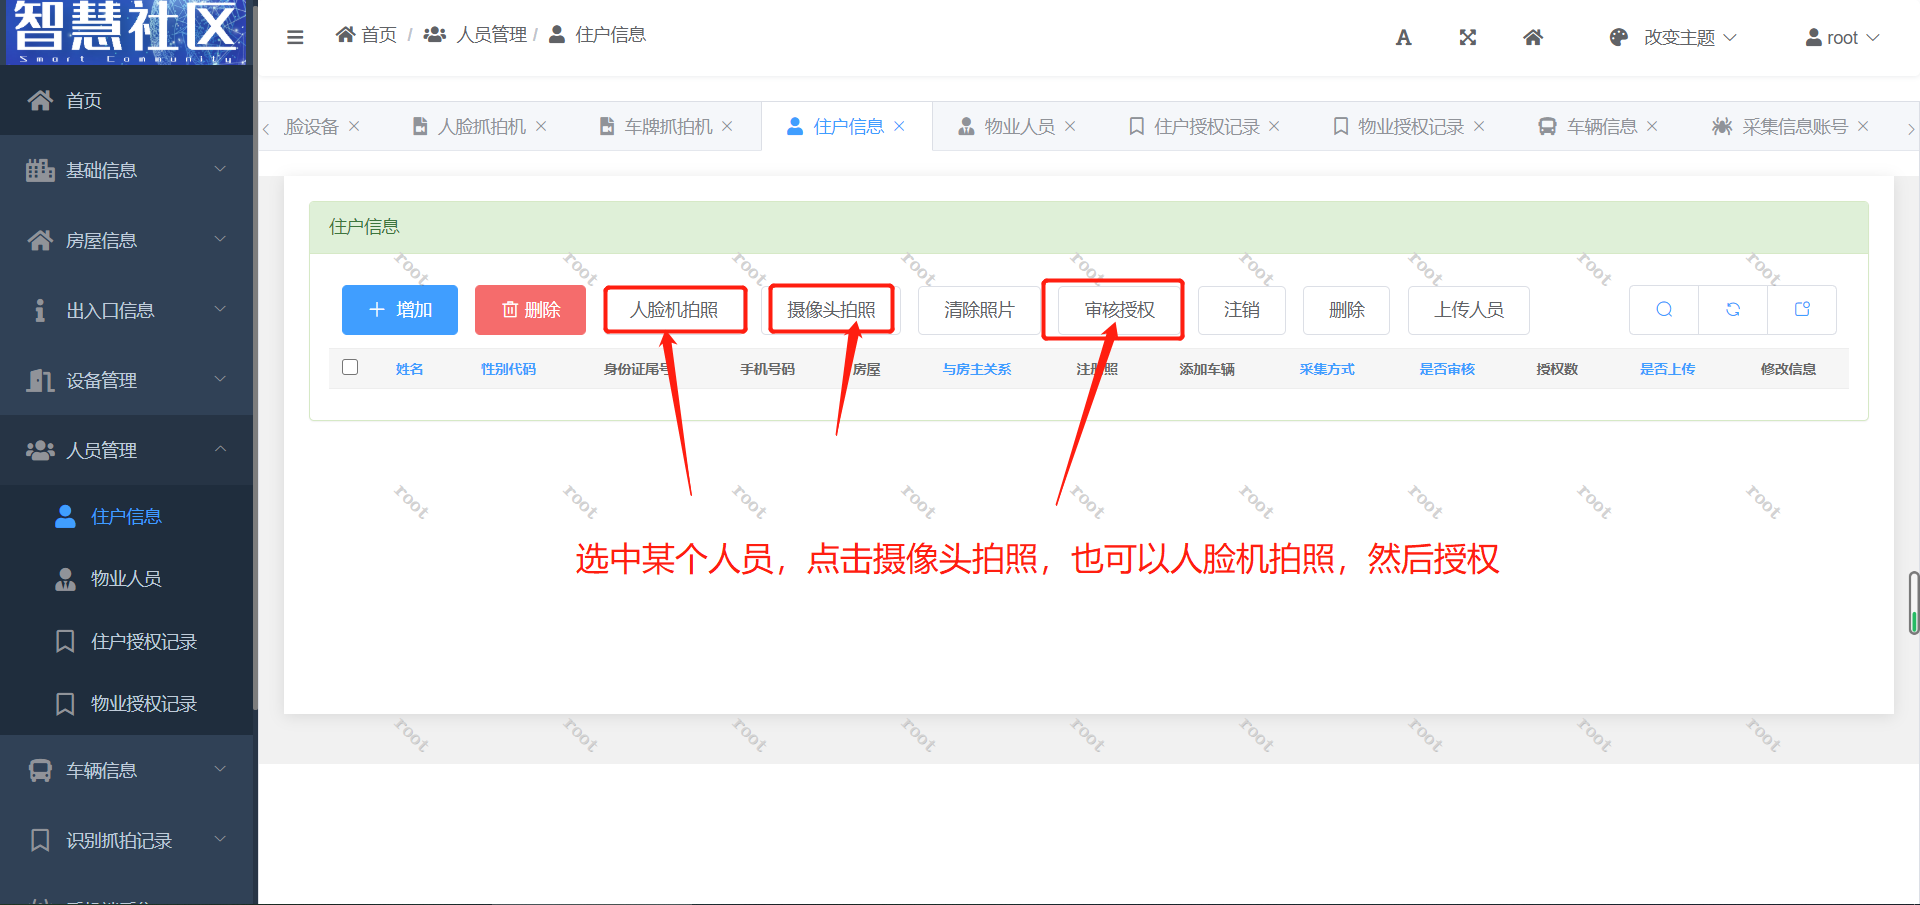Select the search icon in 住户信息 toolbar
Viewport: 1920px width, 905px height.
(1663, 310)
